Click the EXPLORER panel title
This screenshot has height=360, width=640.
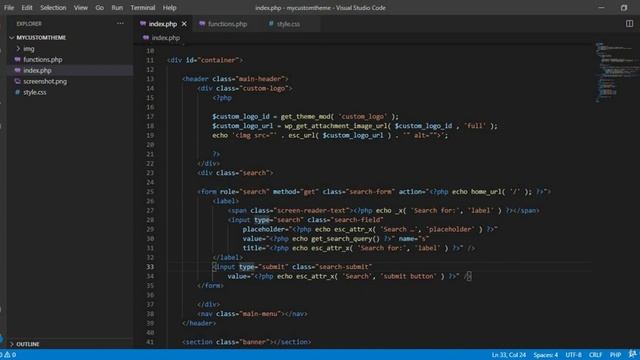[29, 24]
